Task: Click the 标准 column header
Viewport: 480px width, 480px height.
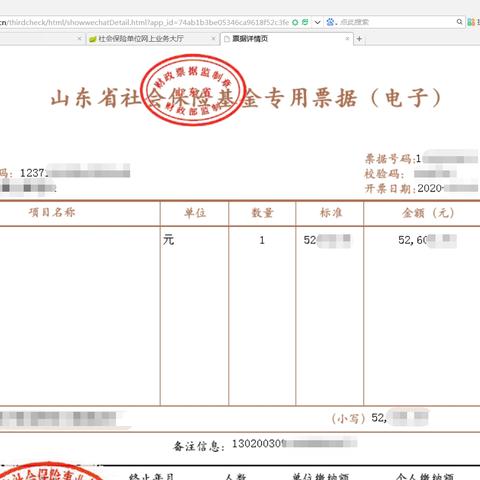Action: tap(331, 213)
